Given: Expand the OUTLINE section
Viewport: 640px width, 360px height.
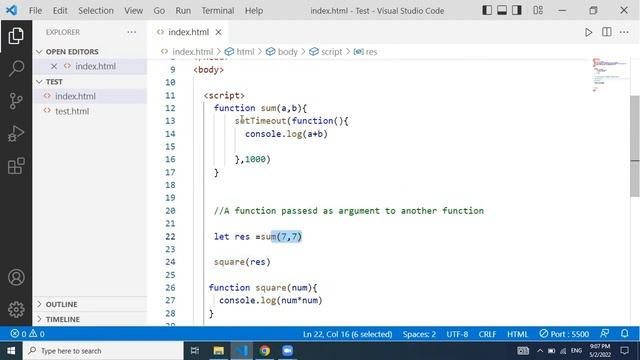Looking at the screenshot, I should 61,304.
